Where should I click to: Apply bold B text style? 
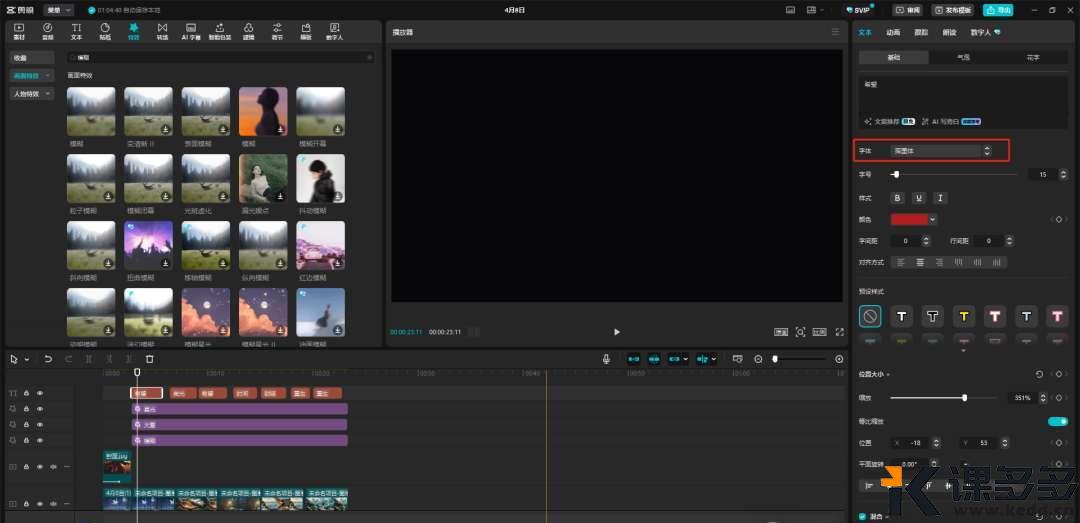click(897, 198)
